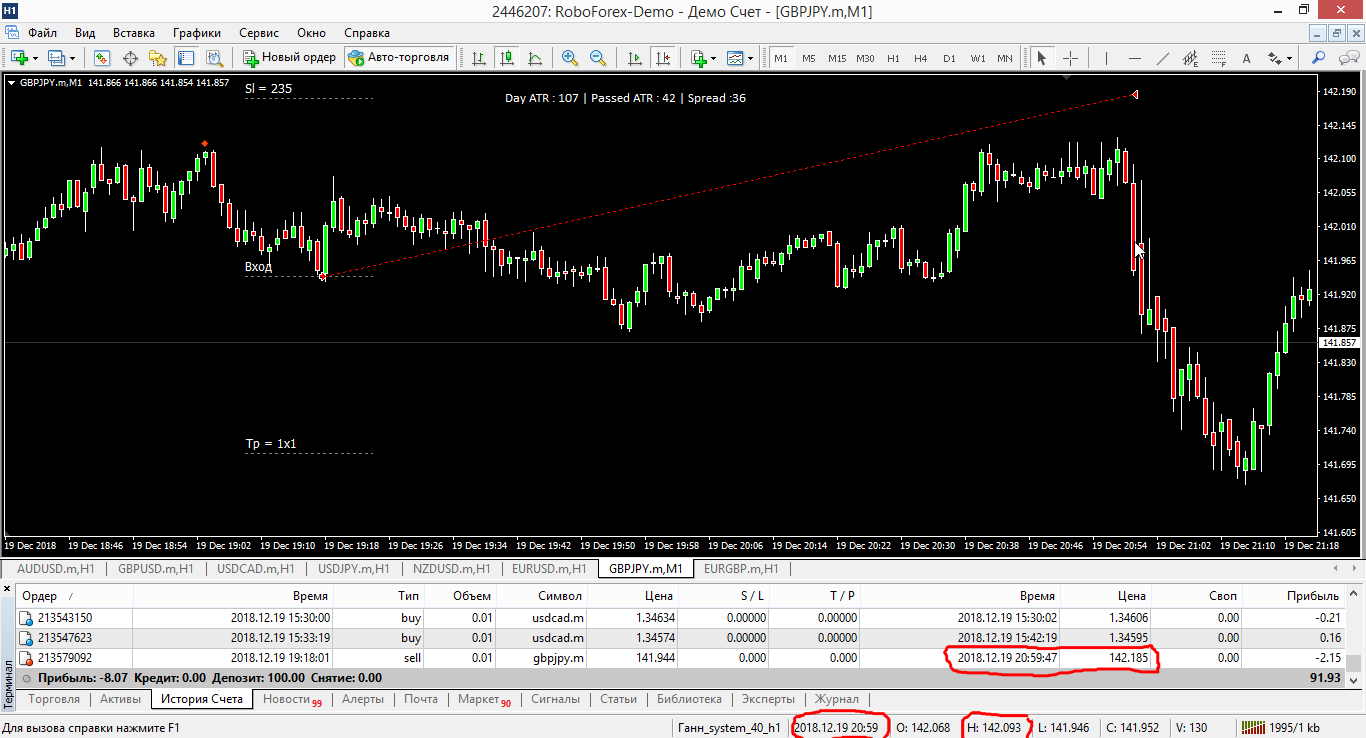
Task: Click the gbpjpy.m sell order icon
Action: 26,658
